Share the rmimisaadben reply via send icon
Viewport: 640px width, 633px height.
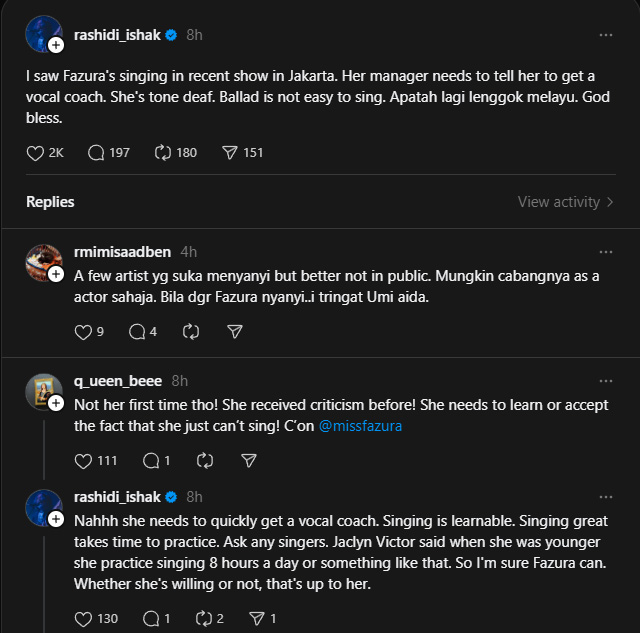pyautogui.click(x=235, y=332)
